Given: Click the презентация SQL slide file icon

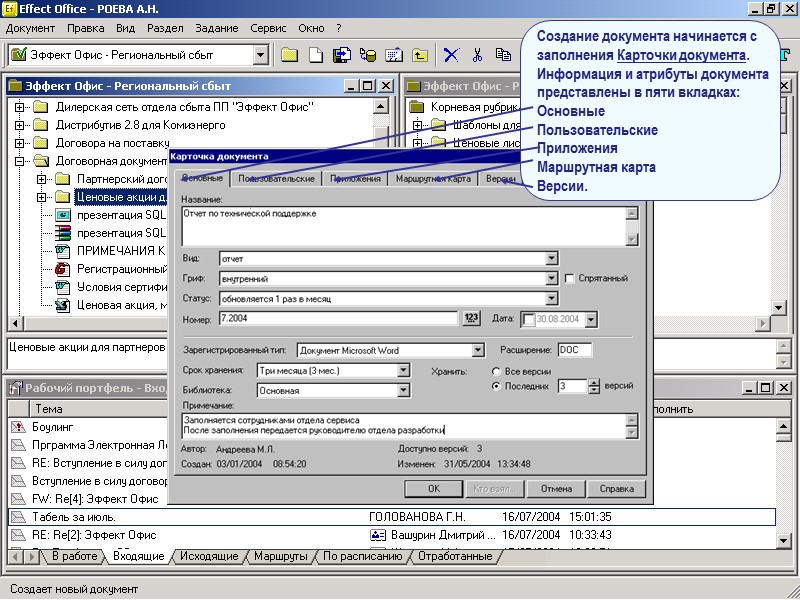Looking at the screenshot, I should click(x=62, y=215).
